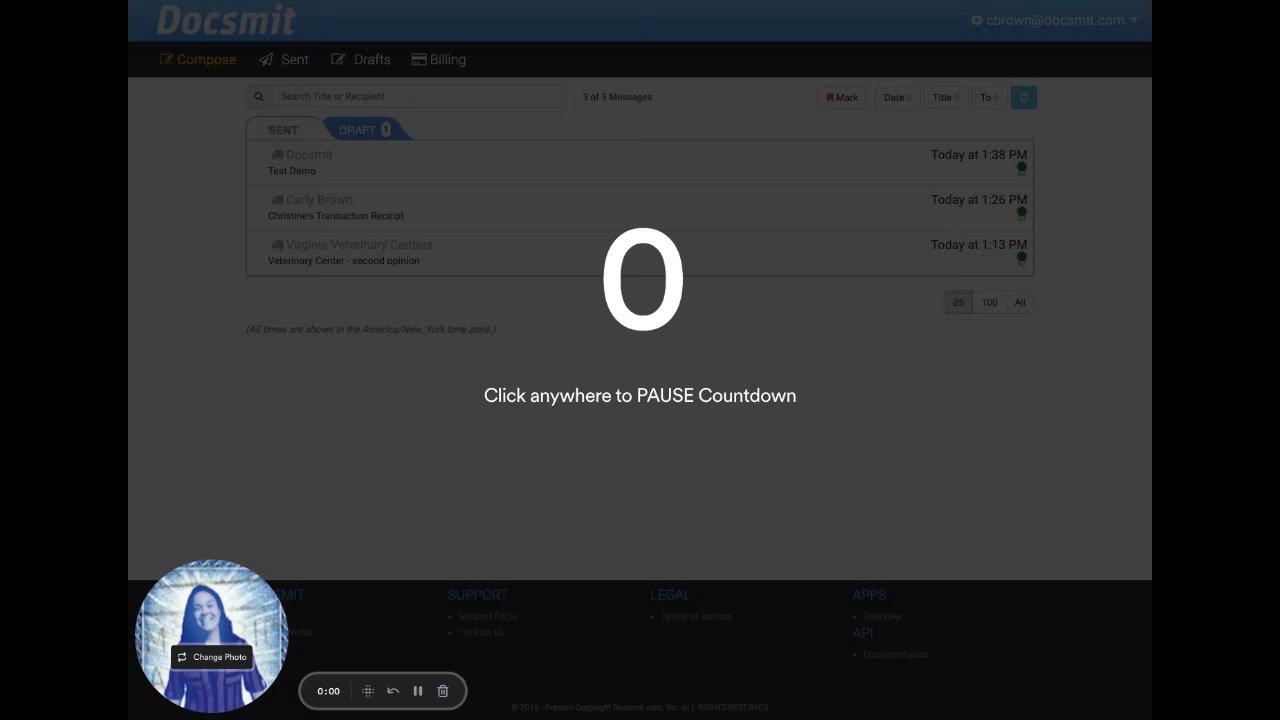Click the '3 of 3 Messages' count text
Viewport: 1280px width, 720px height.
click(x=617, y=97)
